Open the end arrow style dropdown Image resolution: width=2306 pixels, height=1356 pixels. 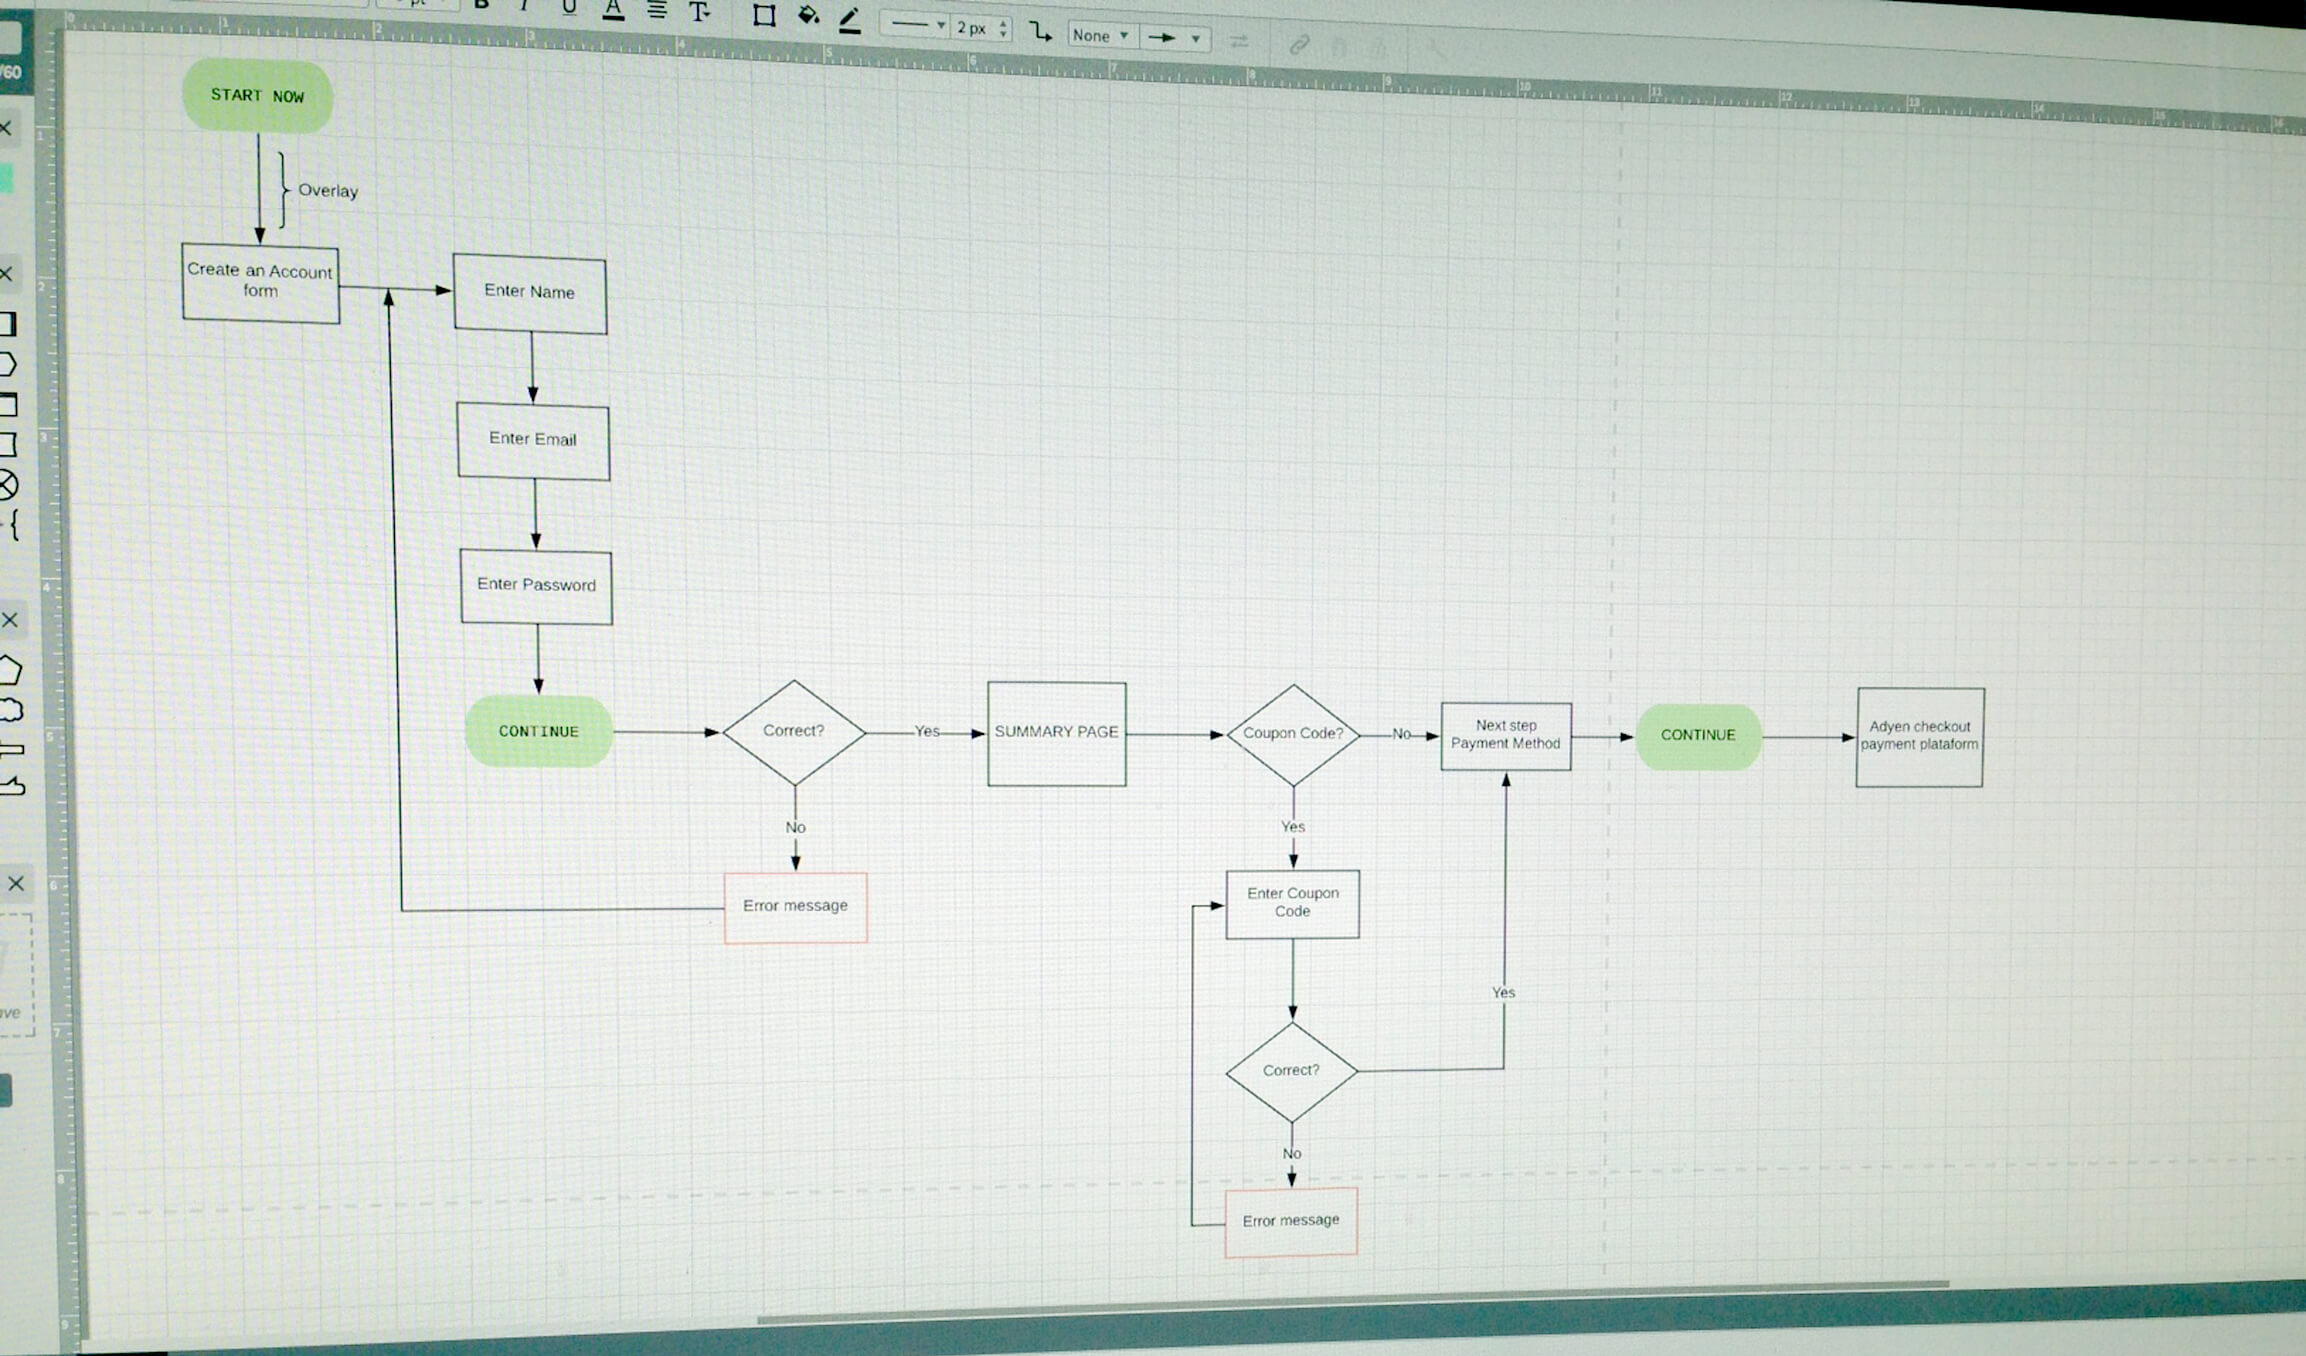(x=1174, y=38)
